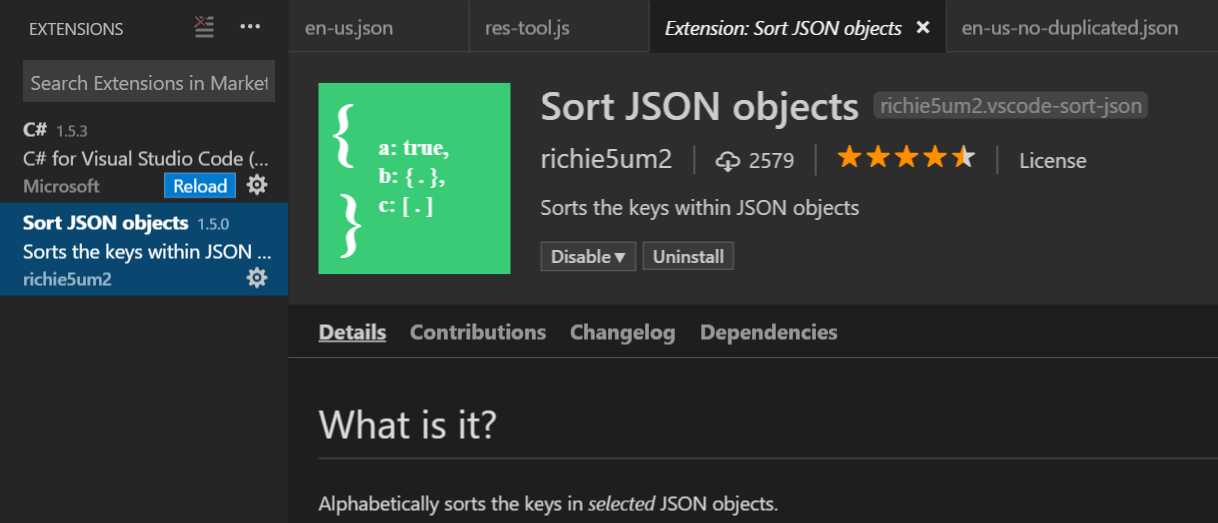1218x523 pixels.
Task: Click the download count cloud icon
Action: (728, 160)
